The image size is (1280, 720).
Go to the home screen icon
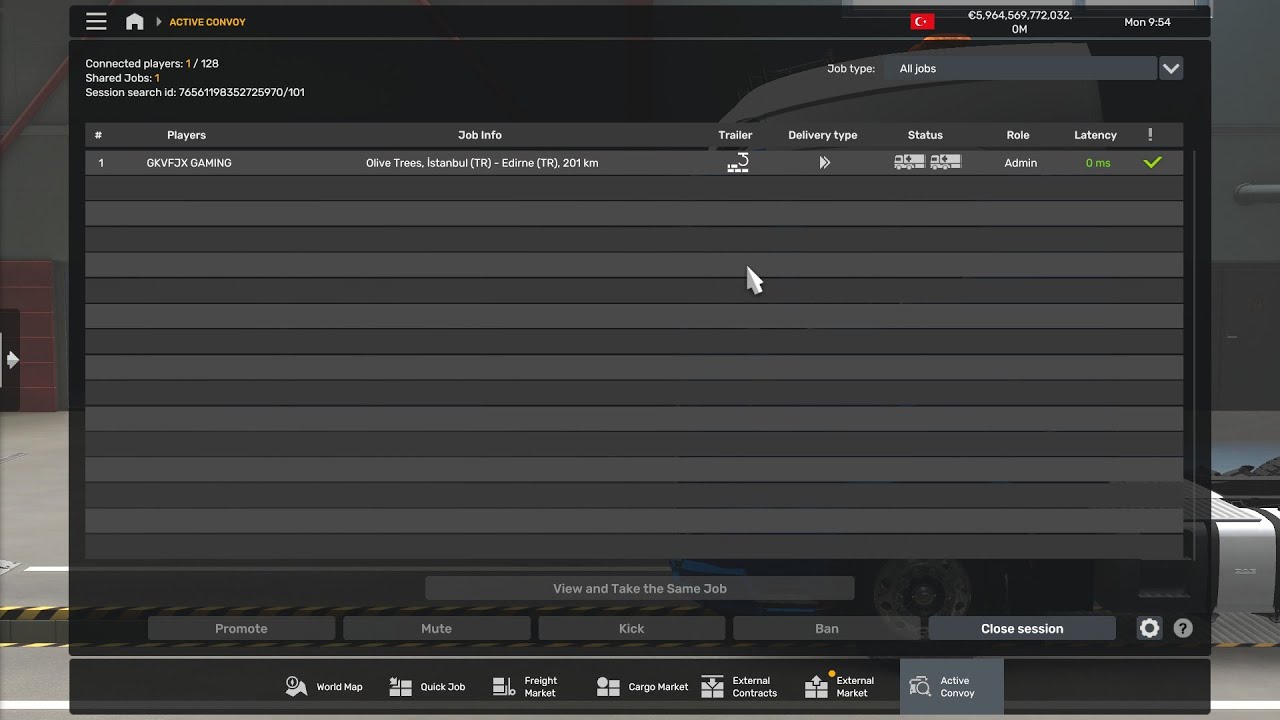pyautogui.click(x=134, y=21)
